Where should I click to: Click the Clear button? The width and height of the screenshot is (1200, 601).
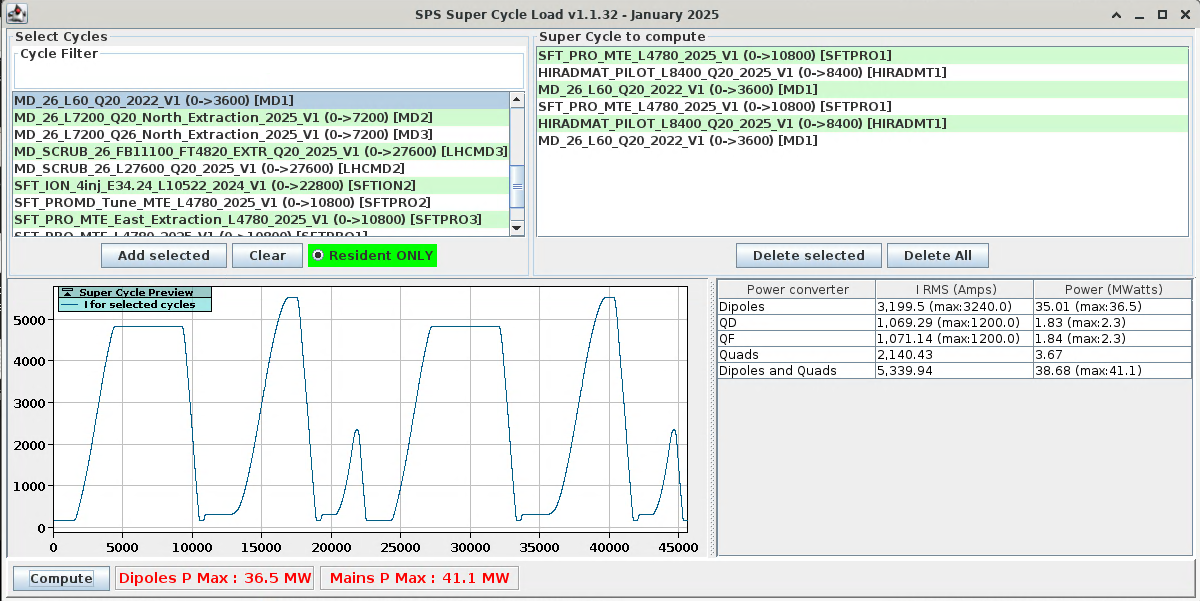267,256
